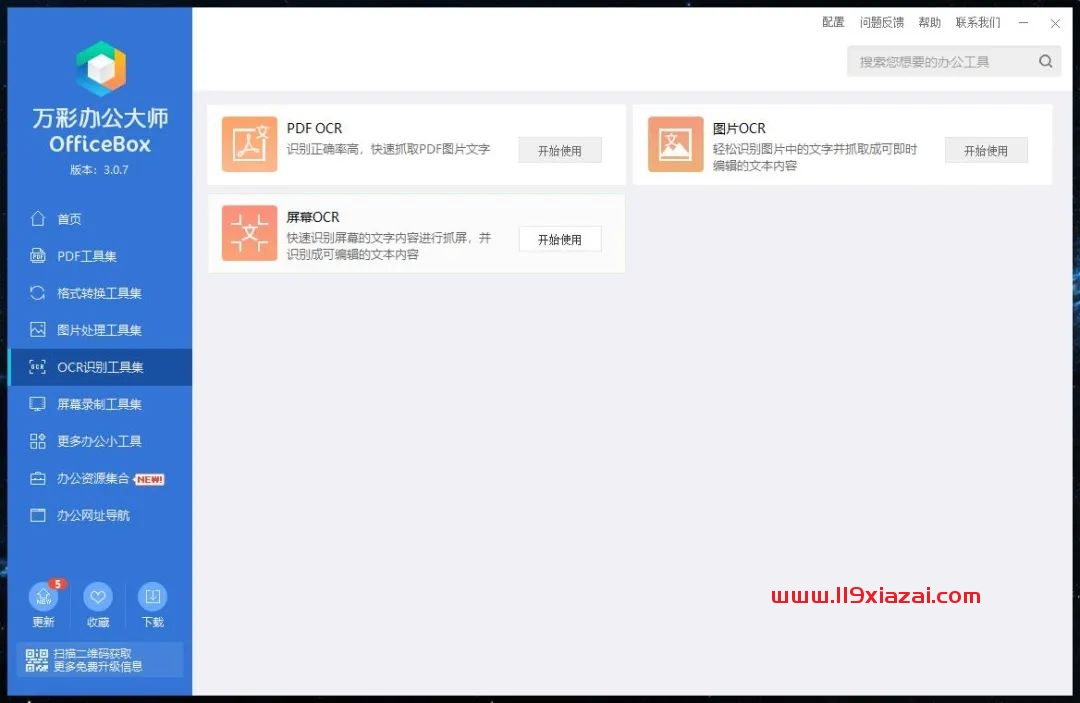Click the 扫描二维码获取 upgrade info banner
The height and width of the screenshot is (703, 1080).
(x=101, y=660)
